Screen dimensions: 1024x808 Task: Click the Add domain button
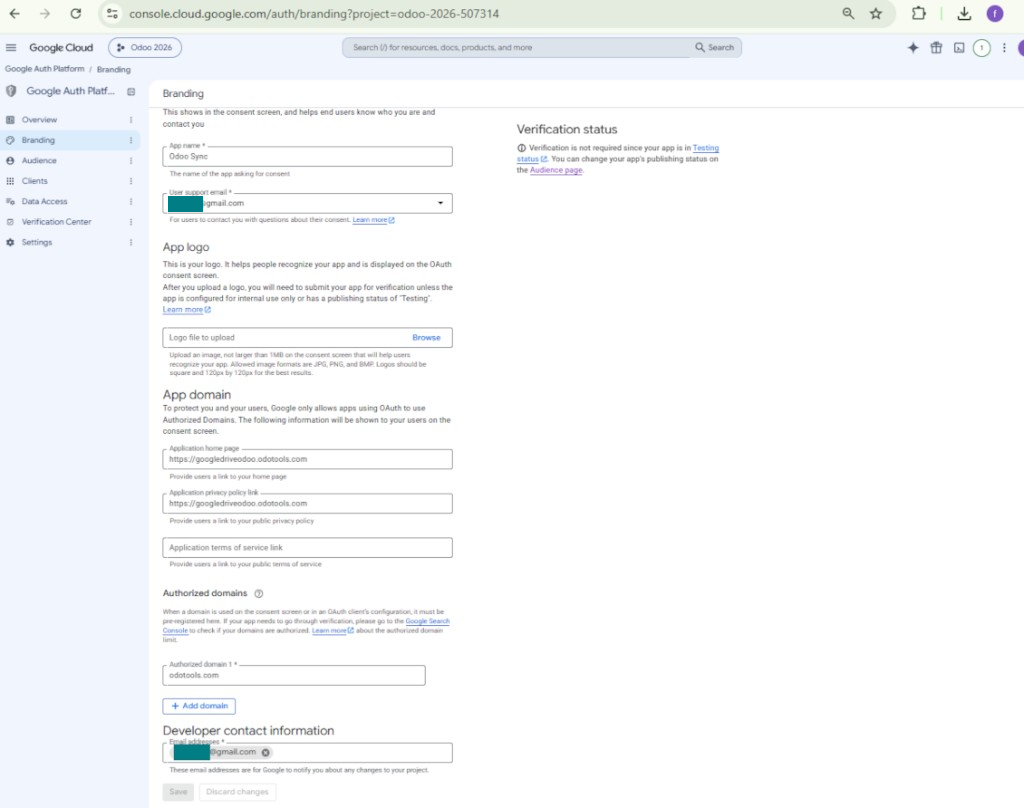click(x=199, y=706)
